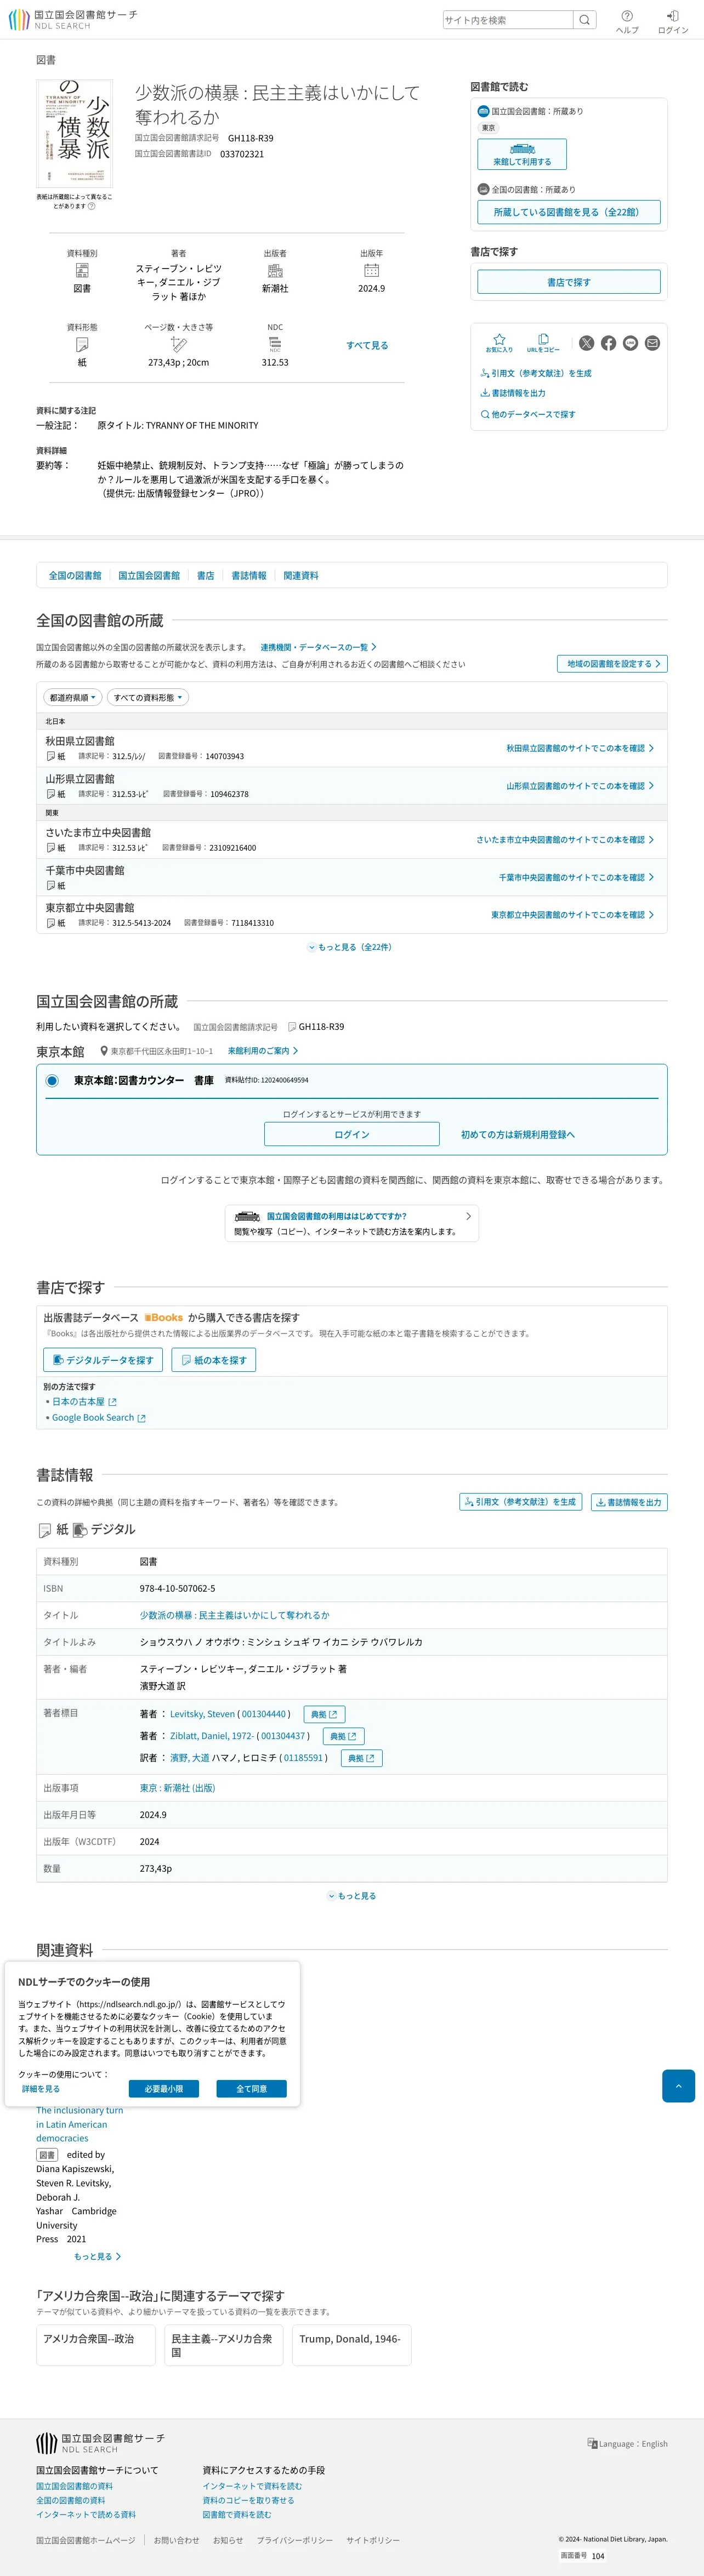Screen dimensions: 704x2576
Task: Open 東京 : 新潮社 (出版) publisher link
Action: (x=177, y=1788)
